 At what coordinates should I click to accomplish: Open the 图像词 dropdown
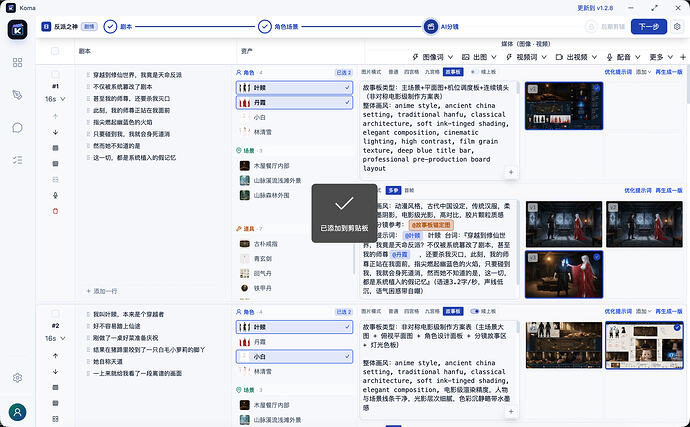(433, 57)
